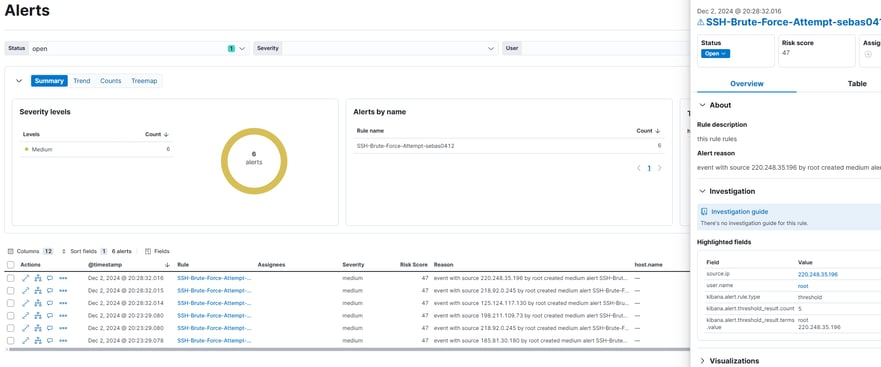Analyze event for the 20:28:32.015 alert
The image size is (881, 367).
click(x=38, y=290)
